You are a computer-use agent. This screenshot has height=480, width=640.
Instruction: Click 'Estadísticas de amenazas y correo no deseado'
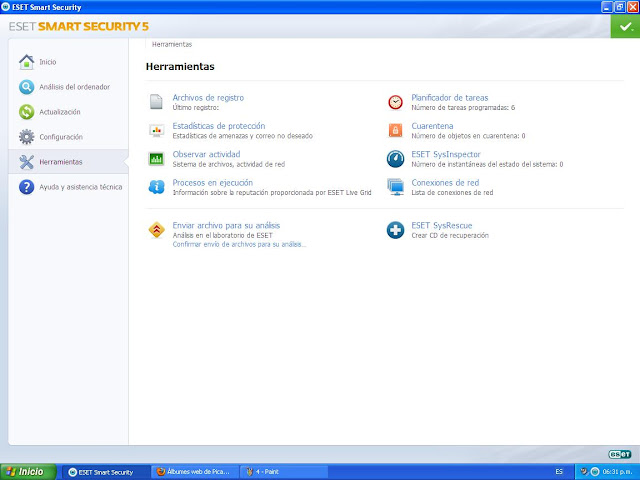pos(242,136)
